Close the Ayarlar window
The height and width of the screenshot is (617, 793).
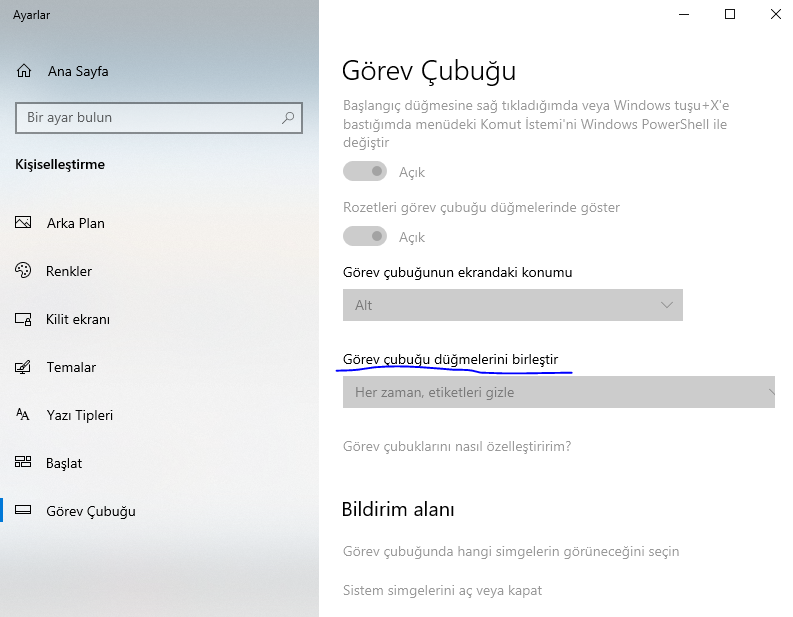[x=775, y=14]
